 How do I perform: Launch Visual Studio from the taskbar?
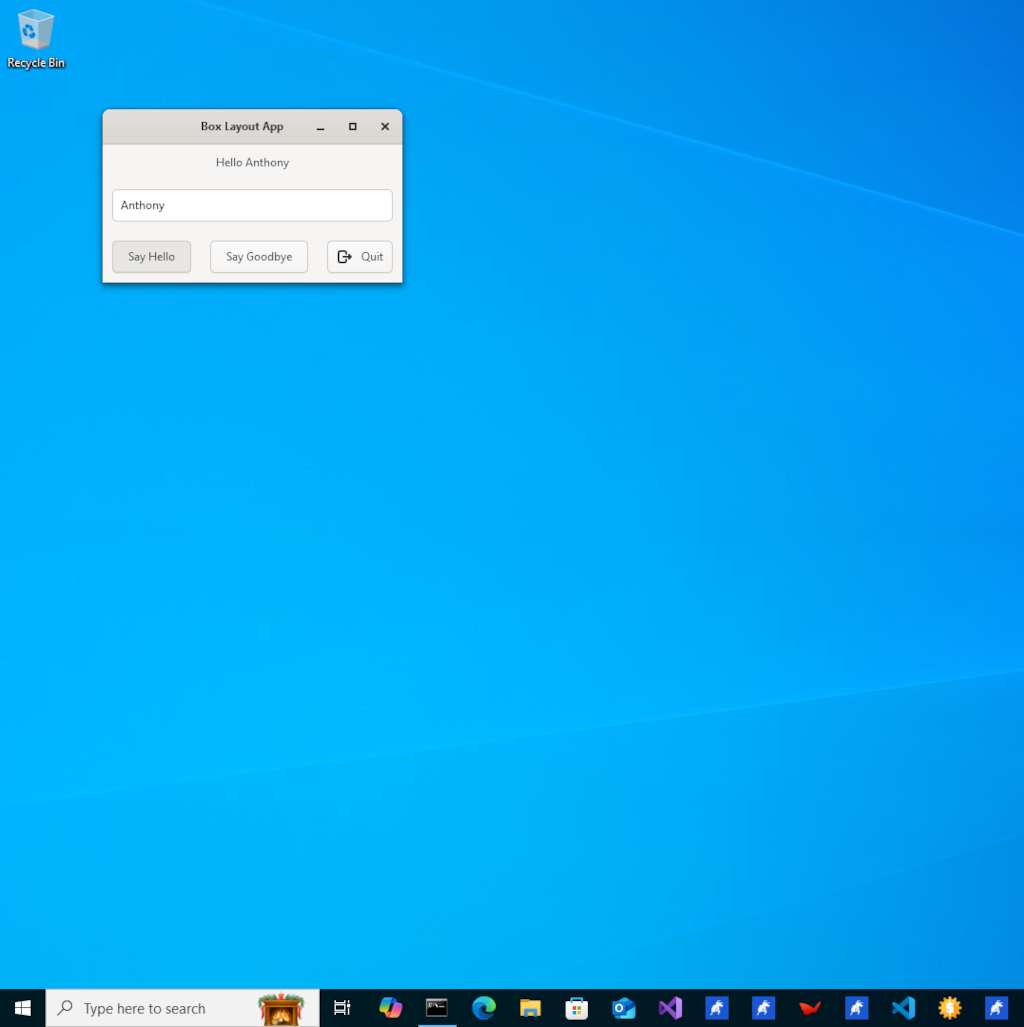point(670,1007)
